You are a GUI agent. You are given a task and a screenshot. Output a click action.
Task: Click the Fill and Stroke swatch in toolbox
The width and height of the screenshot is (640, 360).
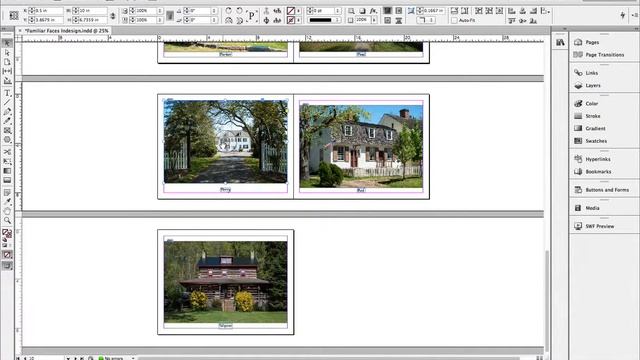[7, 234]
